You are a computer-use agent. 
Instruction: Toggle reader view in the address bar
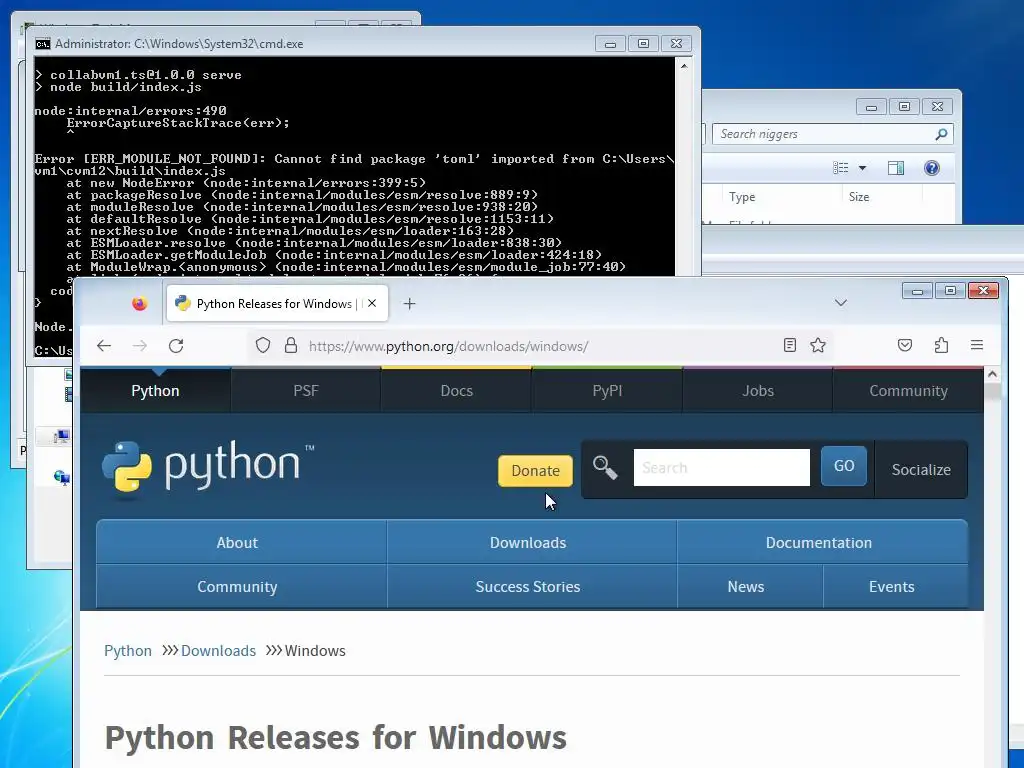pos(790,345)
